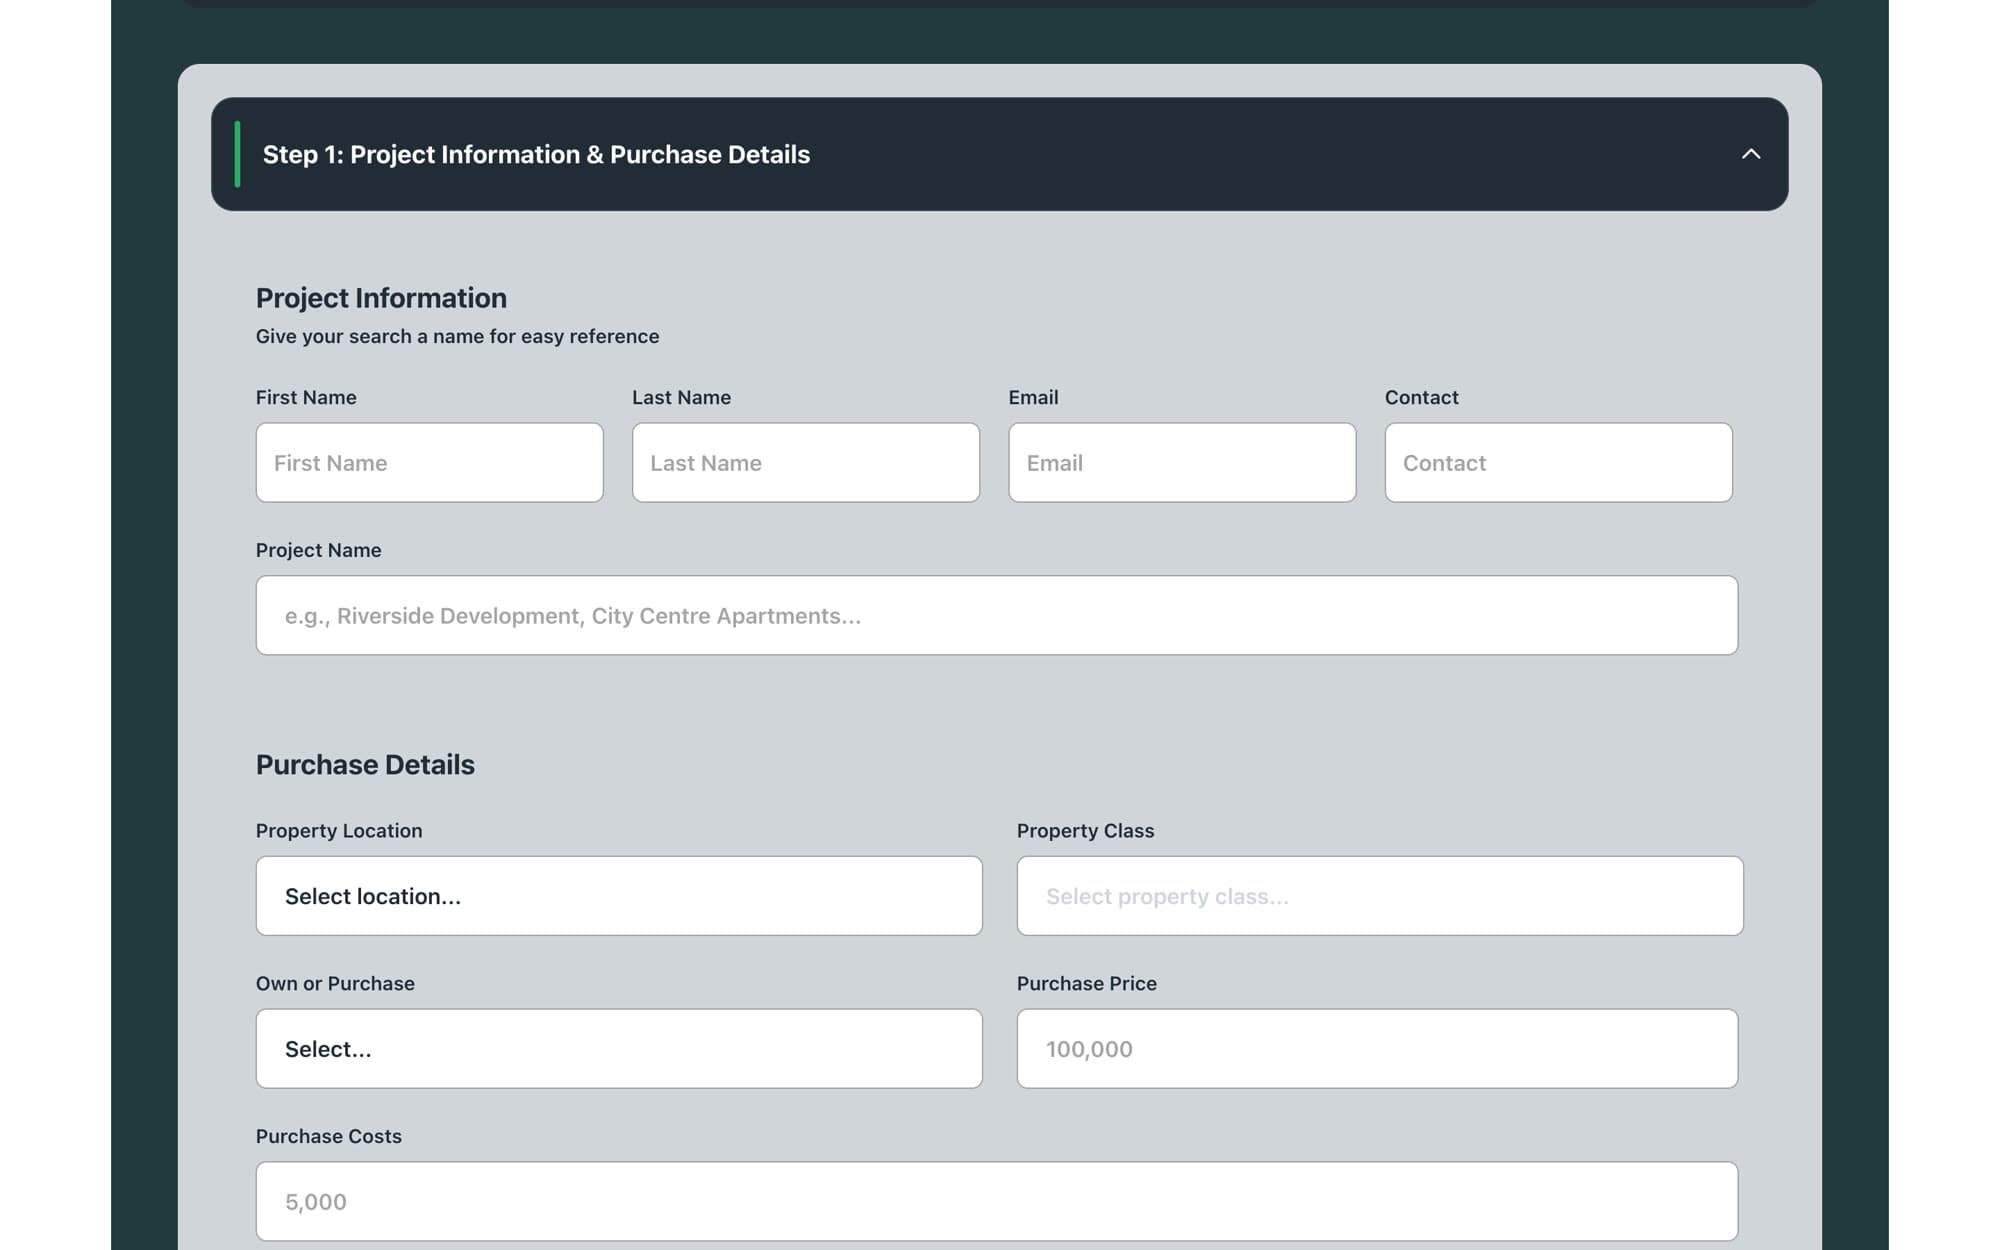Click the Project Information heading
The height and width of the screenshot is (1250, 2000).
coord(381,298)
